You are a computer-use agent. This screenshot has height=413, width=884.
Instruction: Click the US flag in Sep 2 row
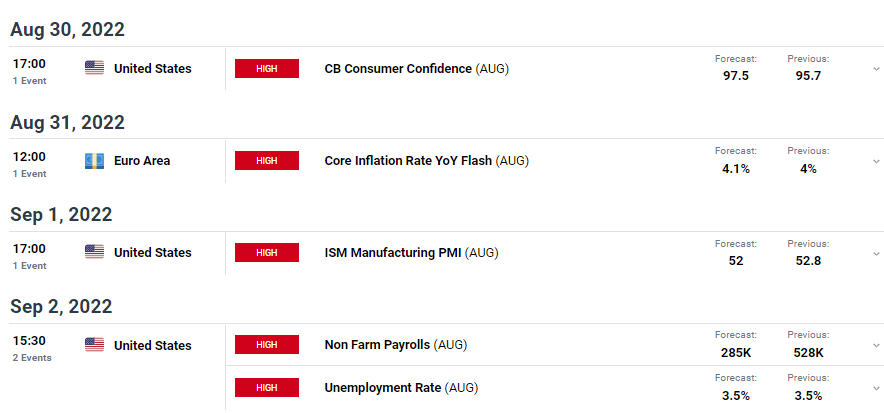tap(94, 345)
